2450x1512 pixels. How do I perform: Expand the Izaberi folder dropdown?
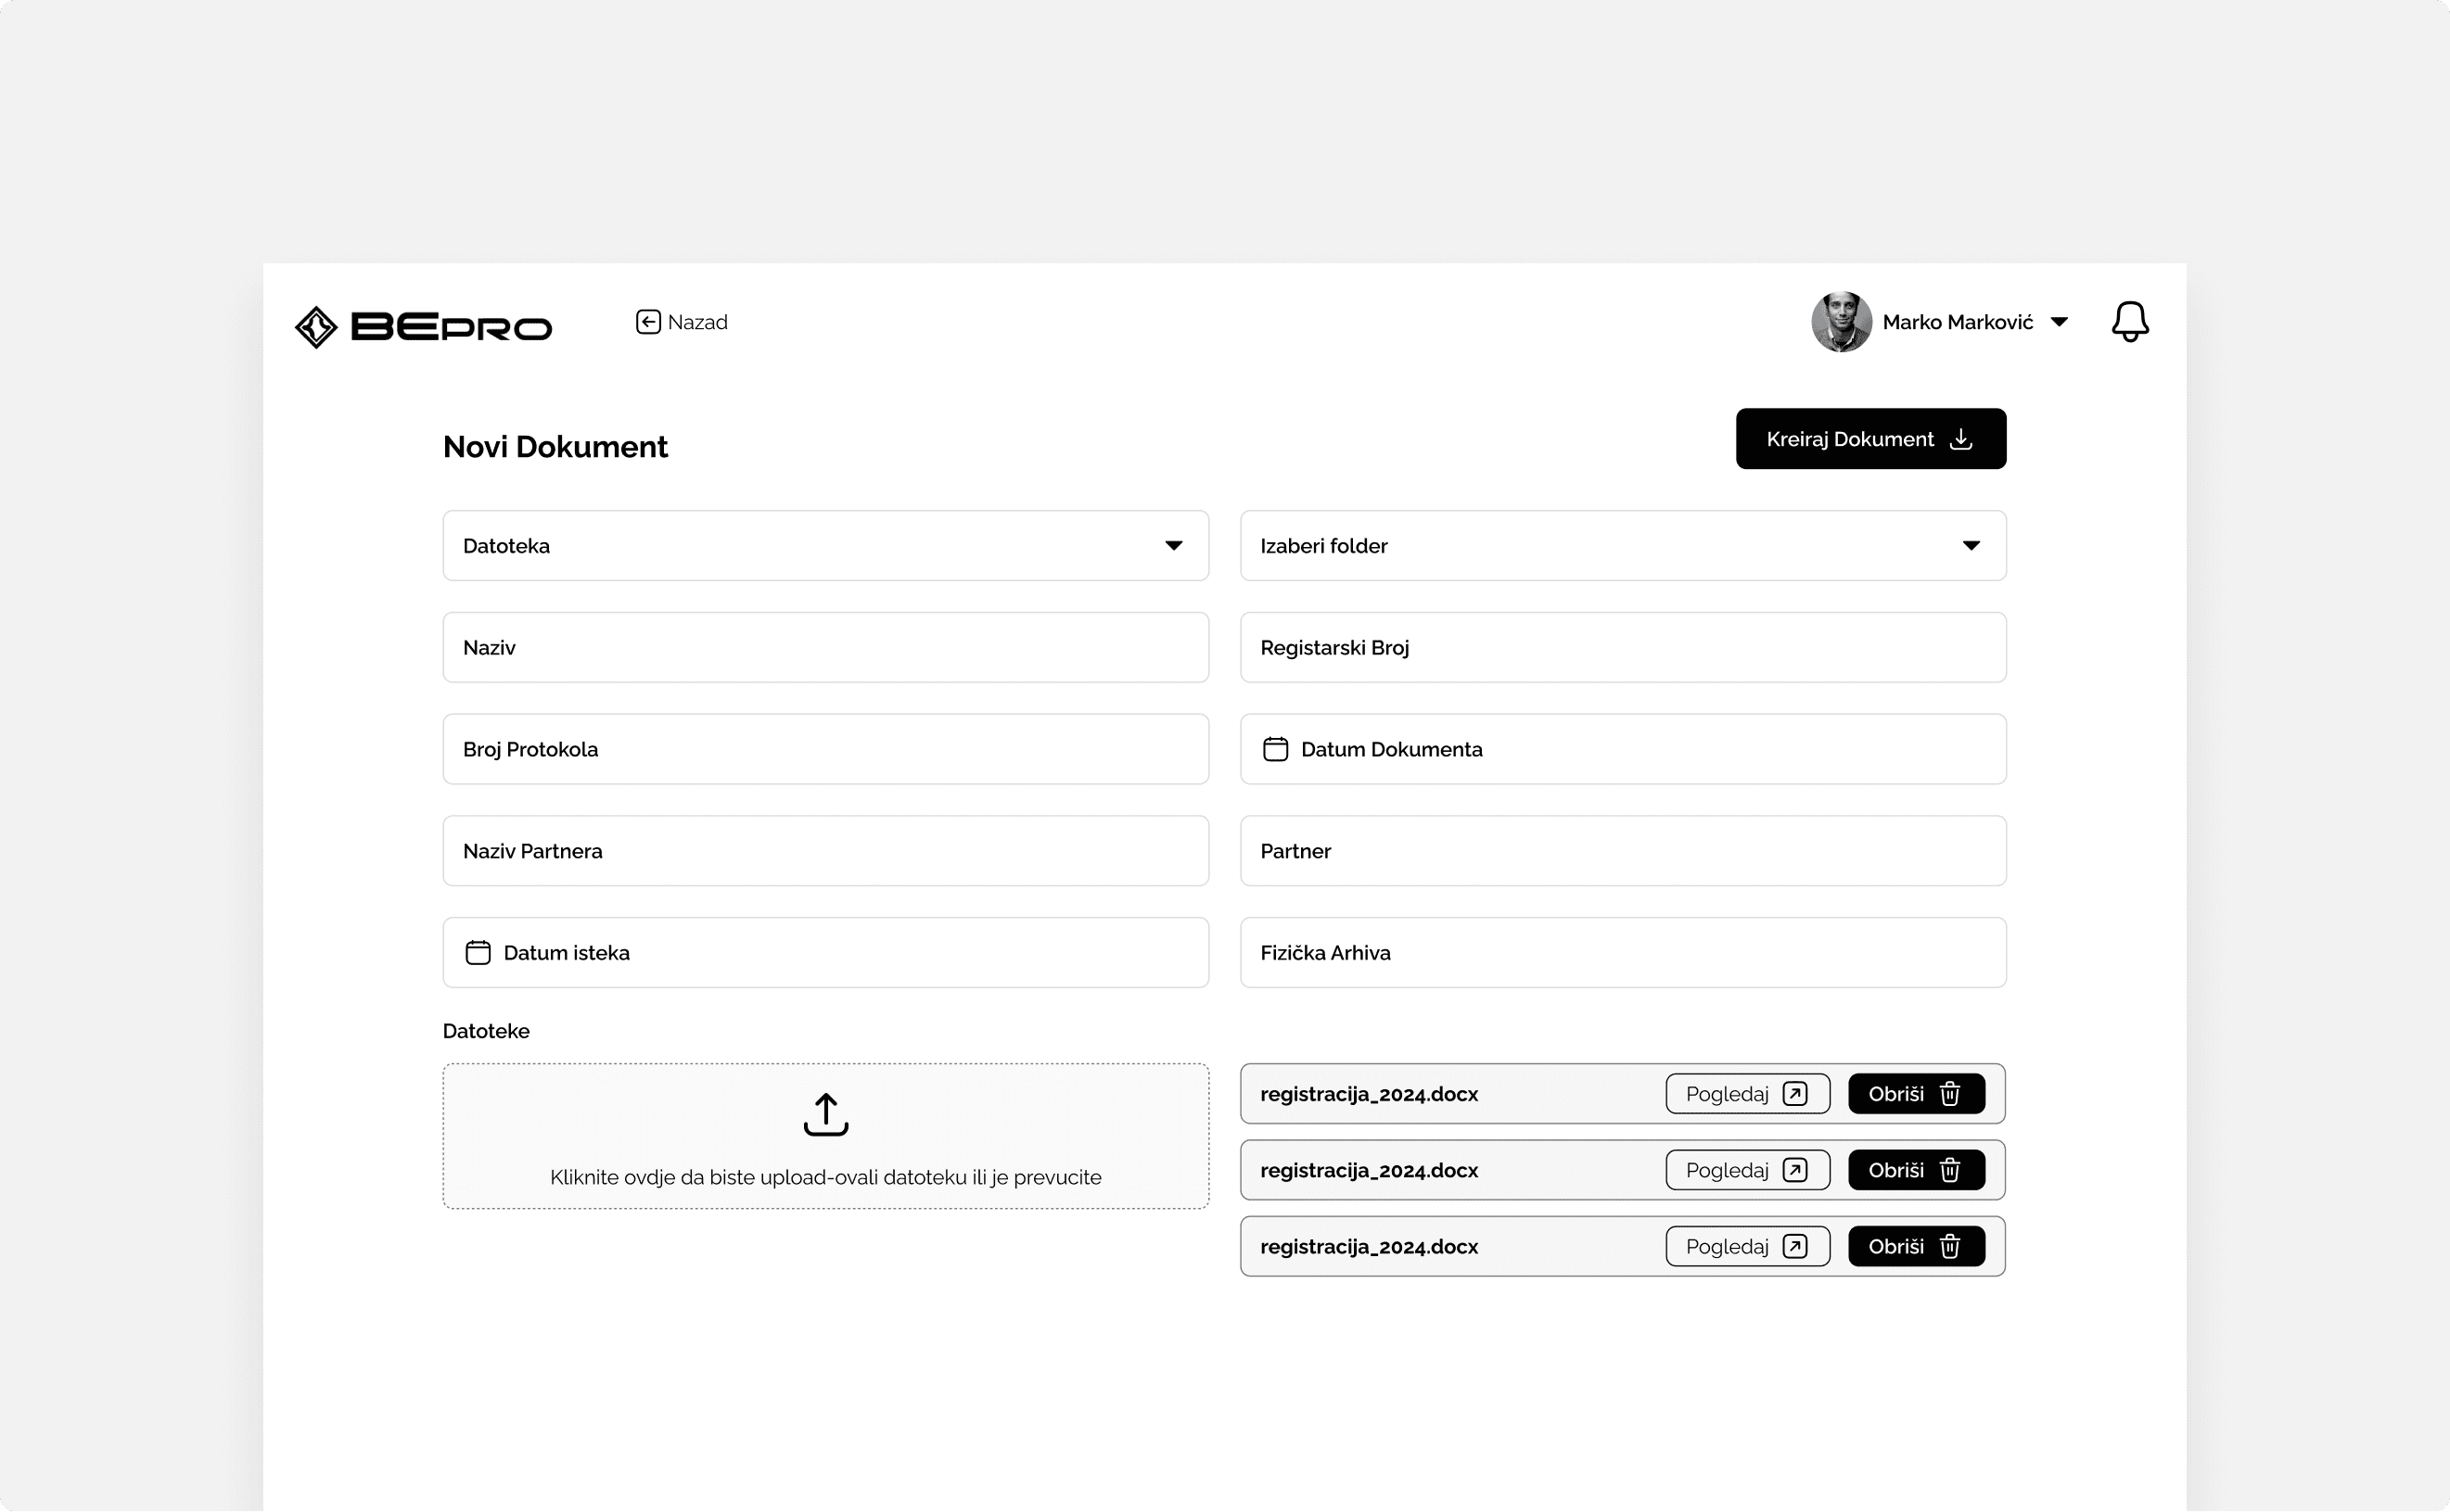point(1622,546)
